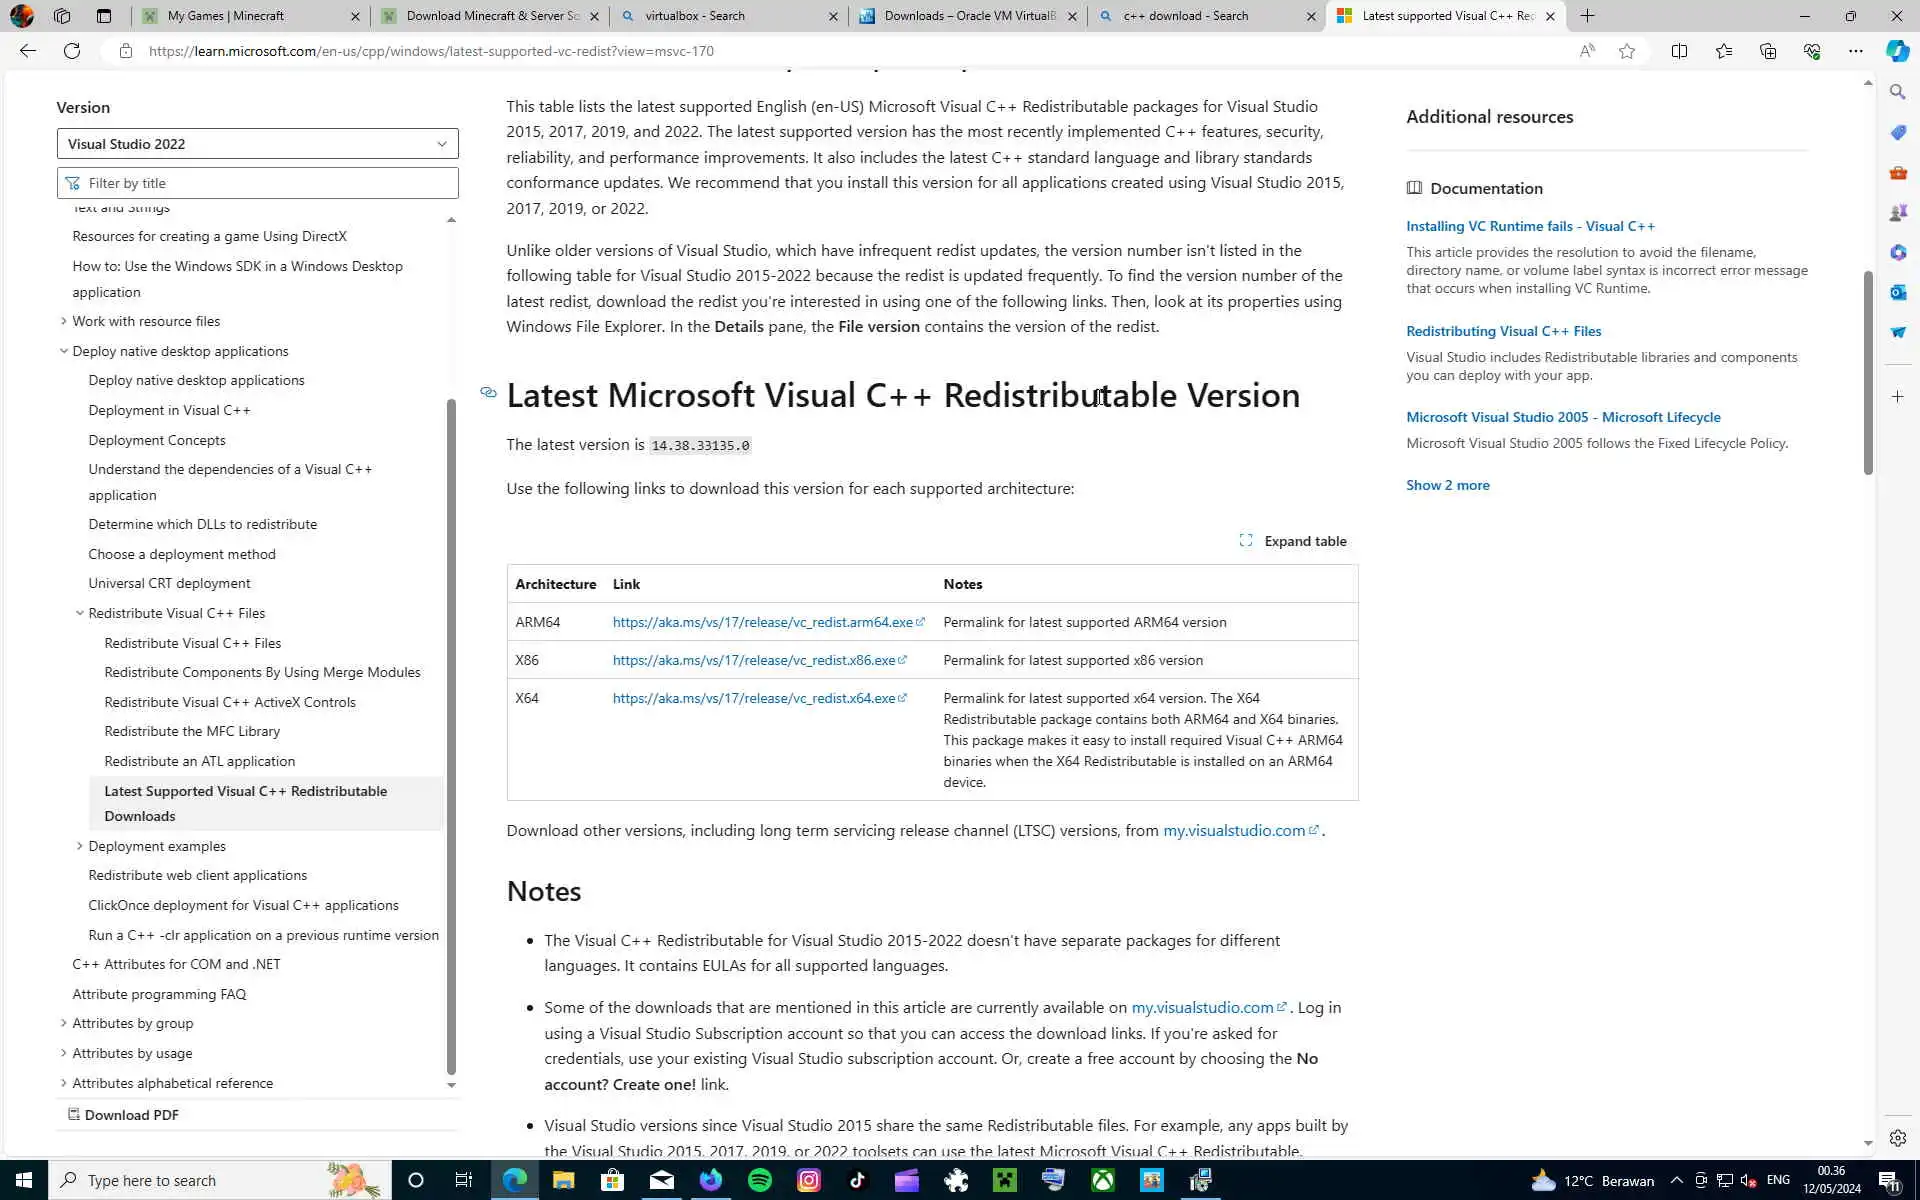Open Spotify from the taskbar
1920x1200 pixels.
760,1180
